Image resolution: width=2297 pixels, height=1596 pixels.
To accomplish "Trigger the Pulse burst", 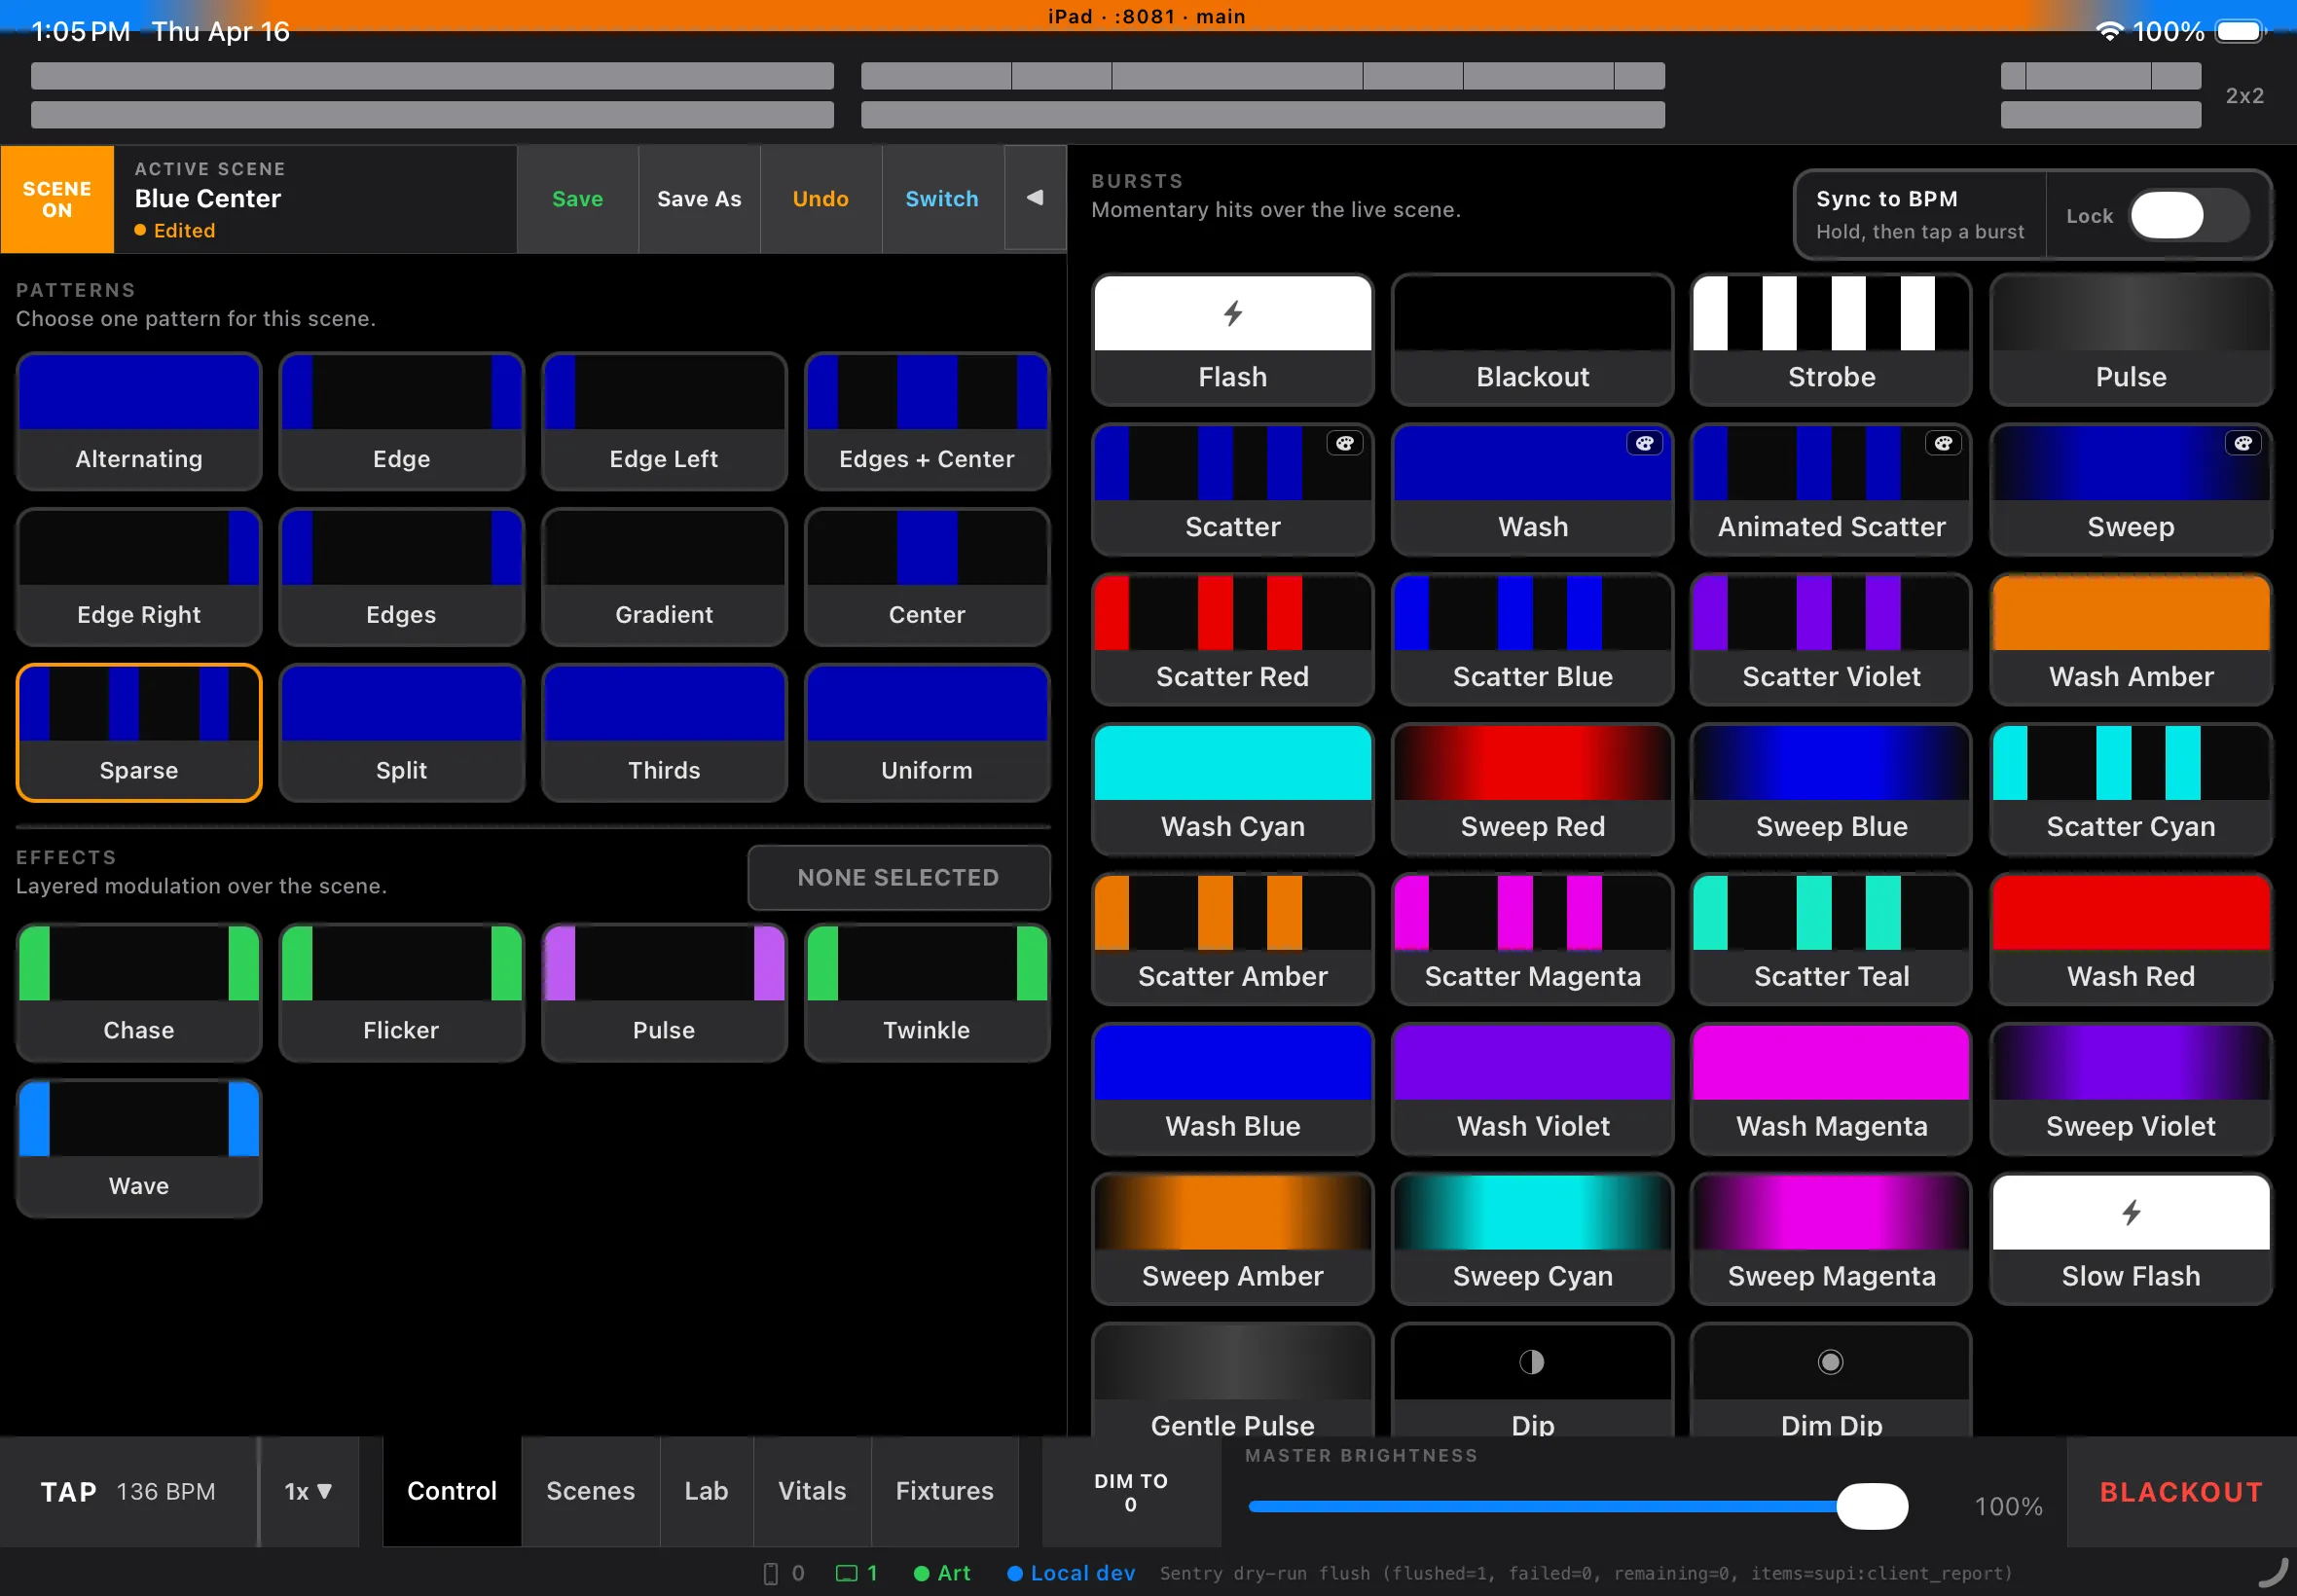I will coord(2130,340).
